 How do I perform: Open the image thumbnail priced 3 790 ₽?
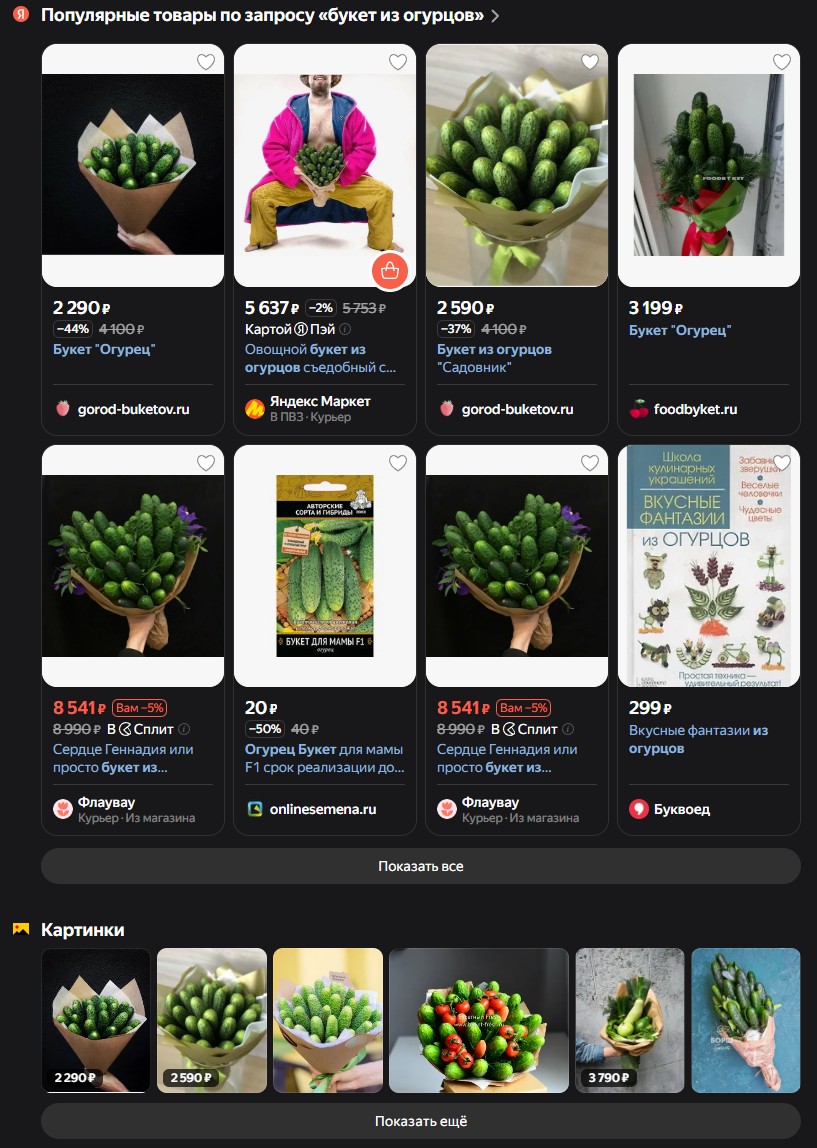tap(630, 1021)
